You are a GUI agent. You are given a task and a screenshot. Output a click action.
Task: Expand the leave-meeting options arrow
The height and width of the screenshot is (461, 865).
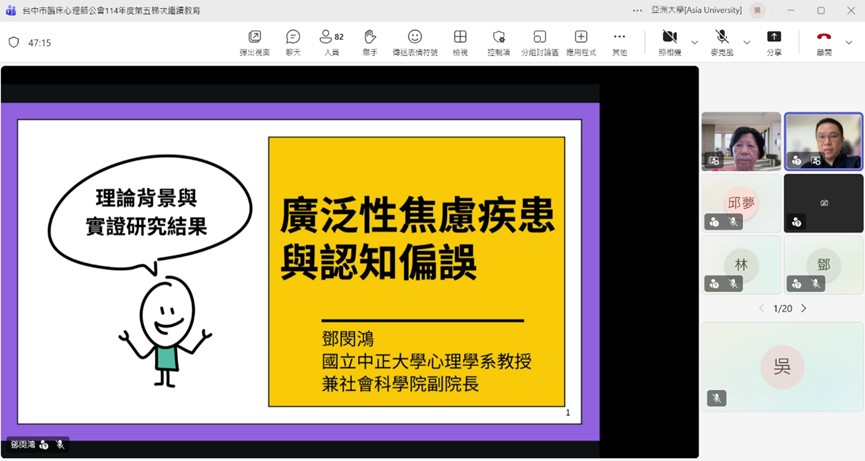tap(848, 42)
